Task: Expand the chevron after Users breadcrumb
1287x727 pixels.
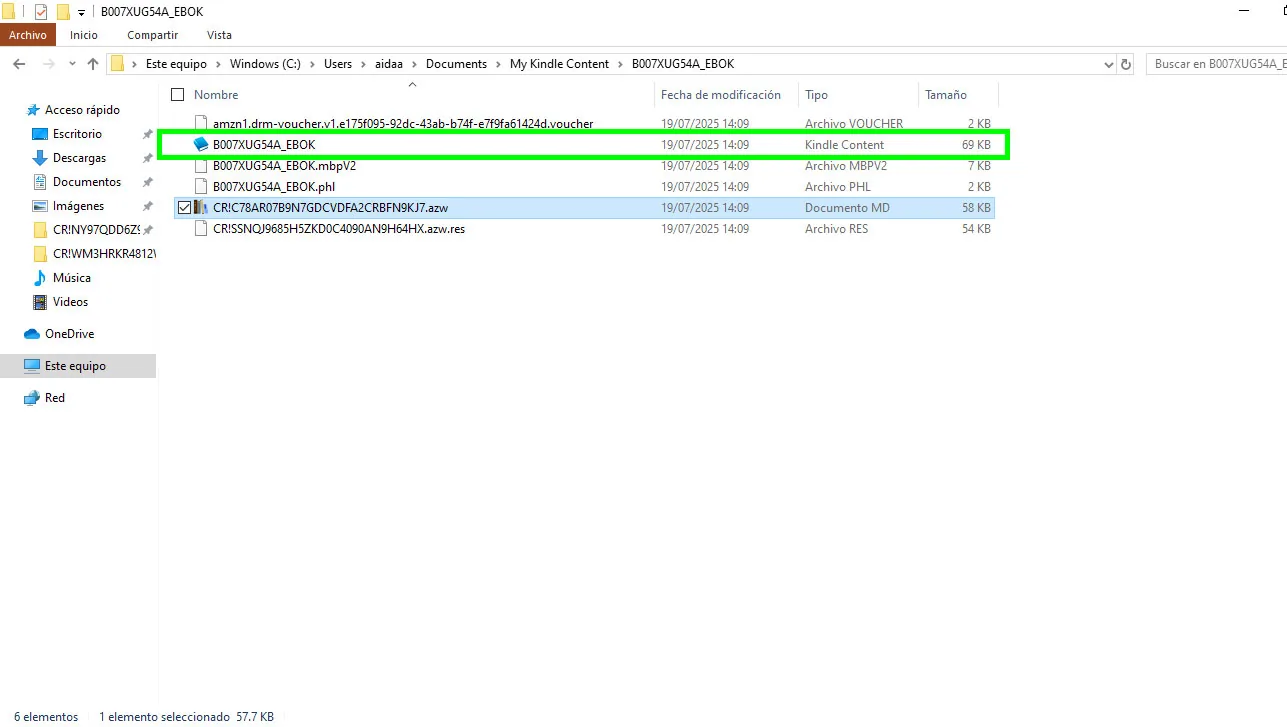Action: tap(363, 64)
